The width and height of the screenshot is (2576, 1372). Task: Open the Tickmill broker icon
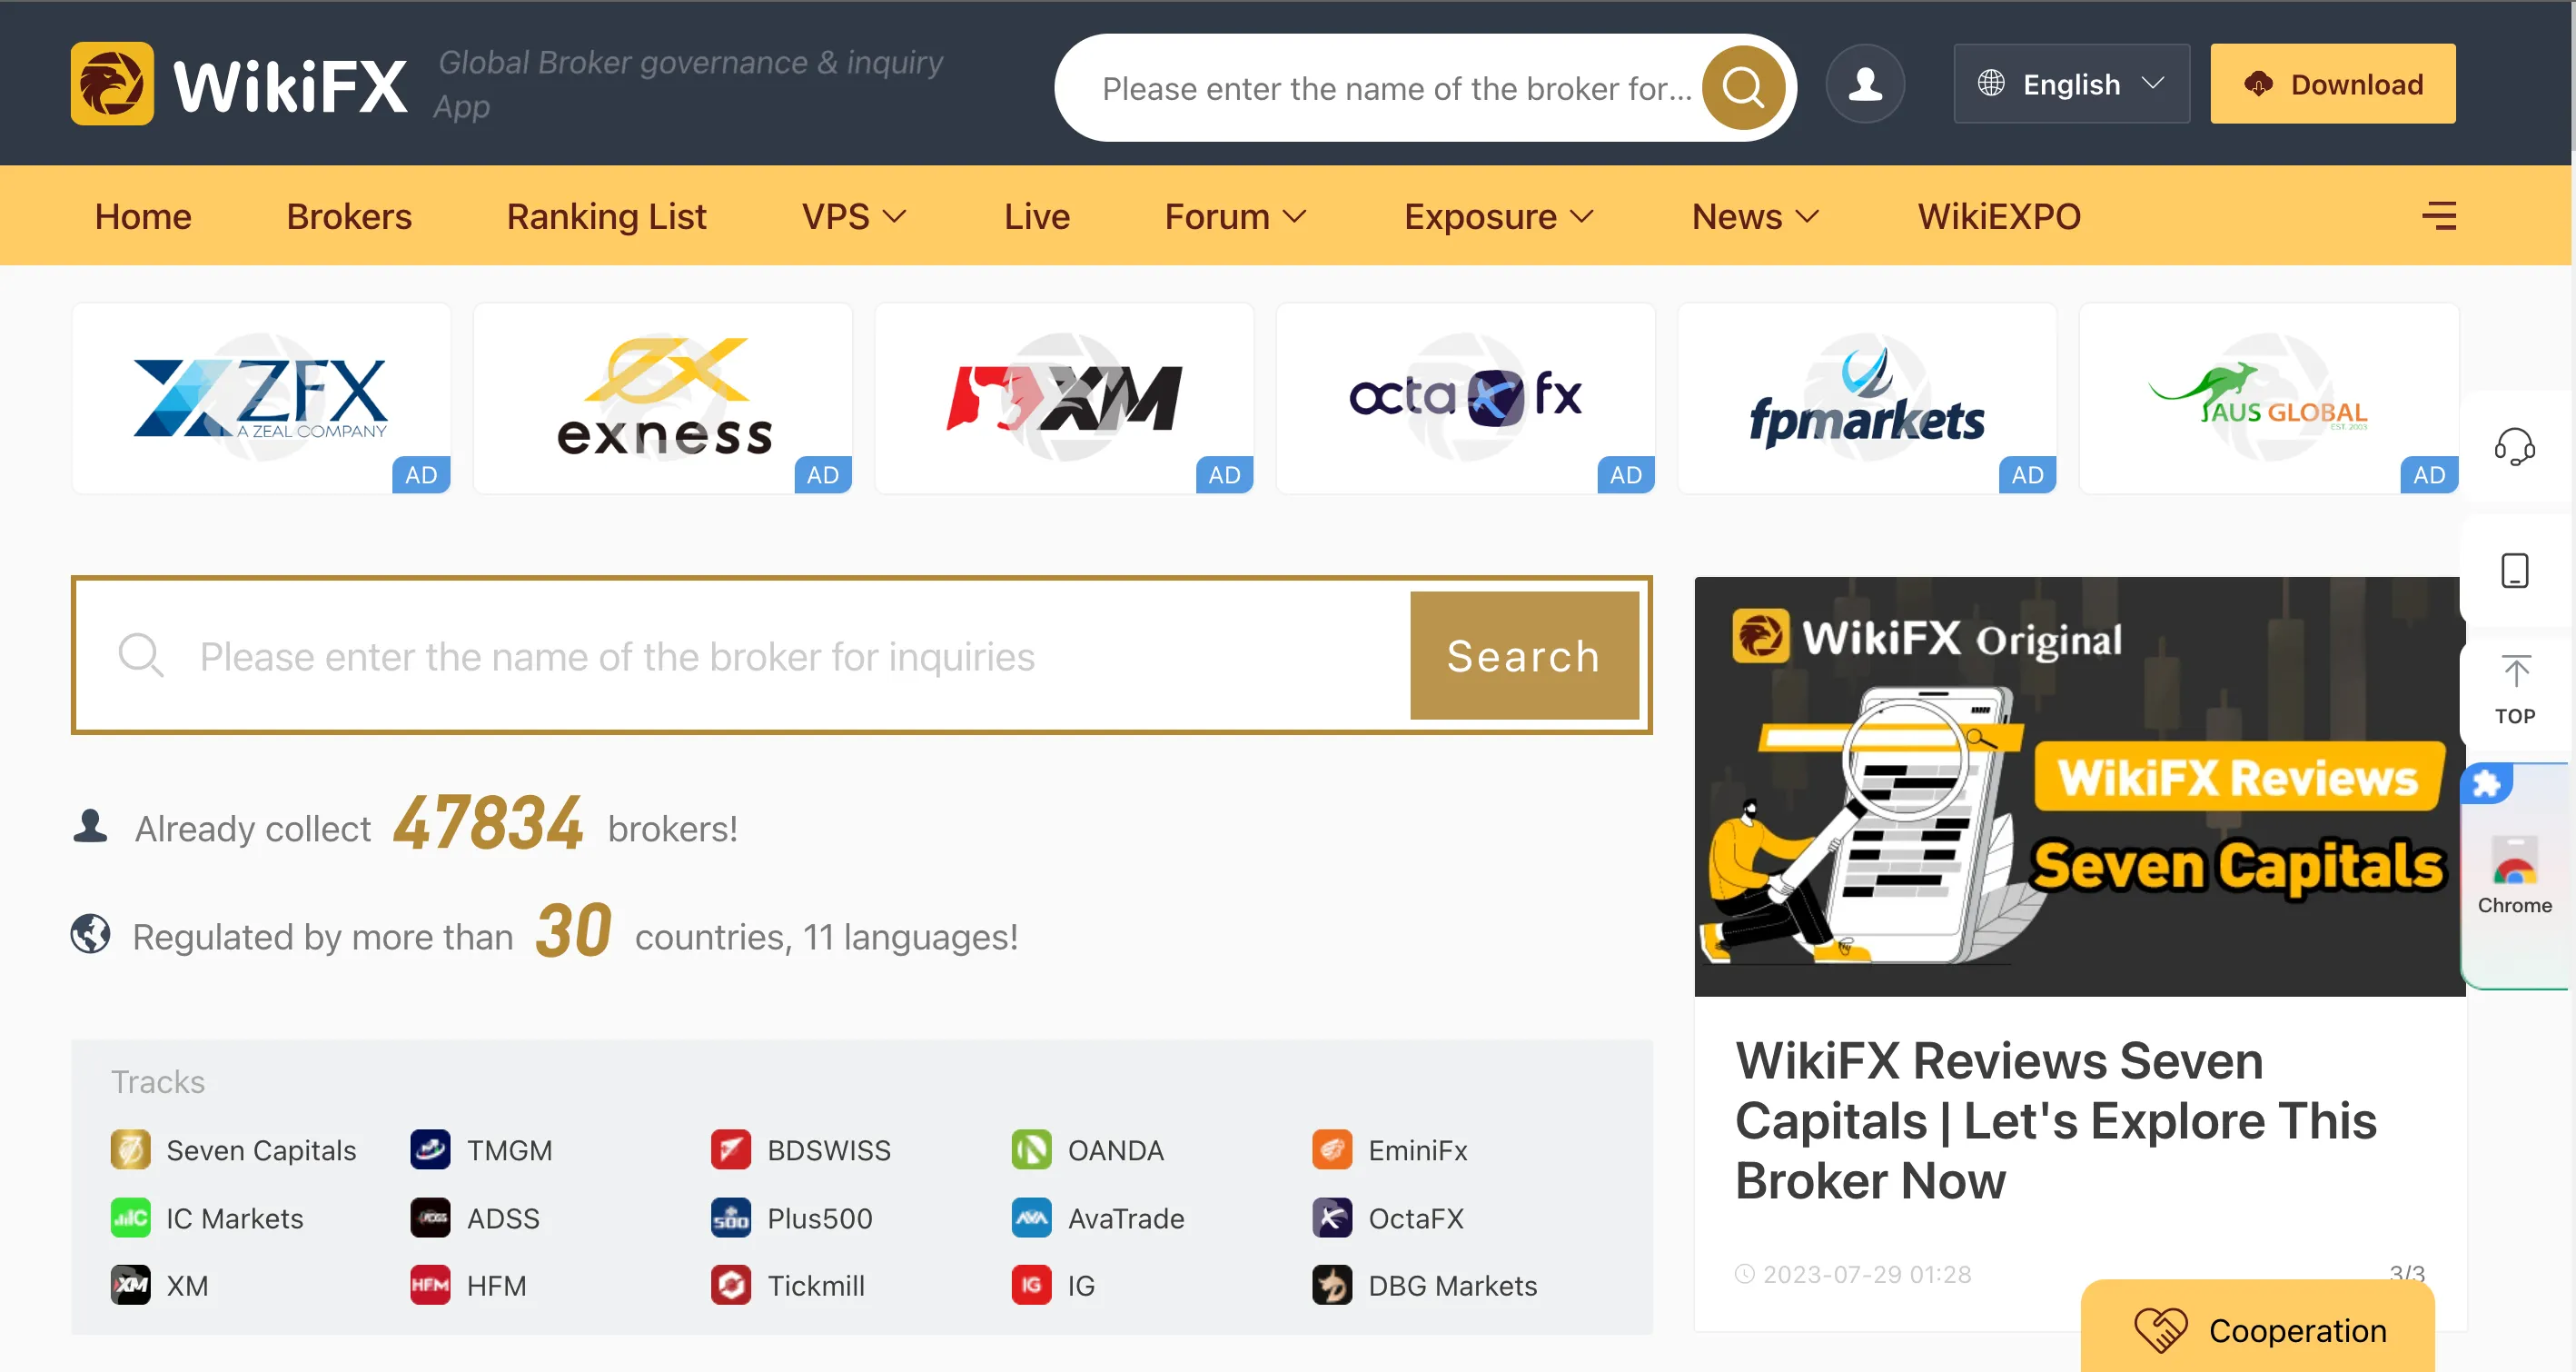coord(731,1285)
